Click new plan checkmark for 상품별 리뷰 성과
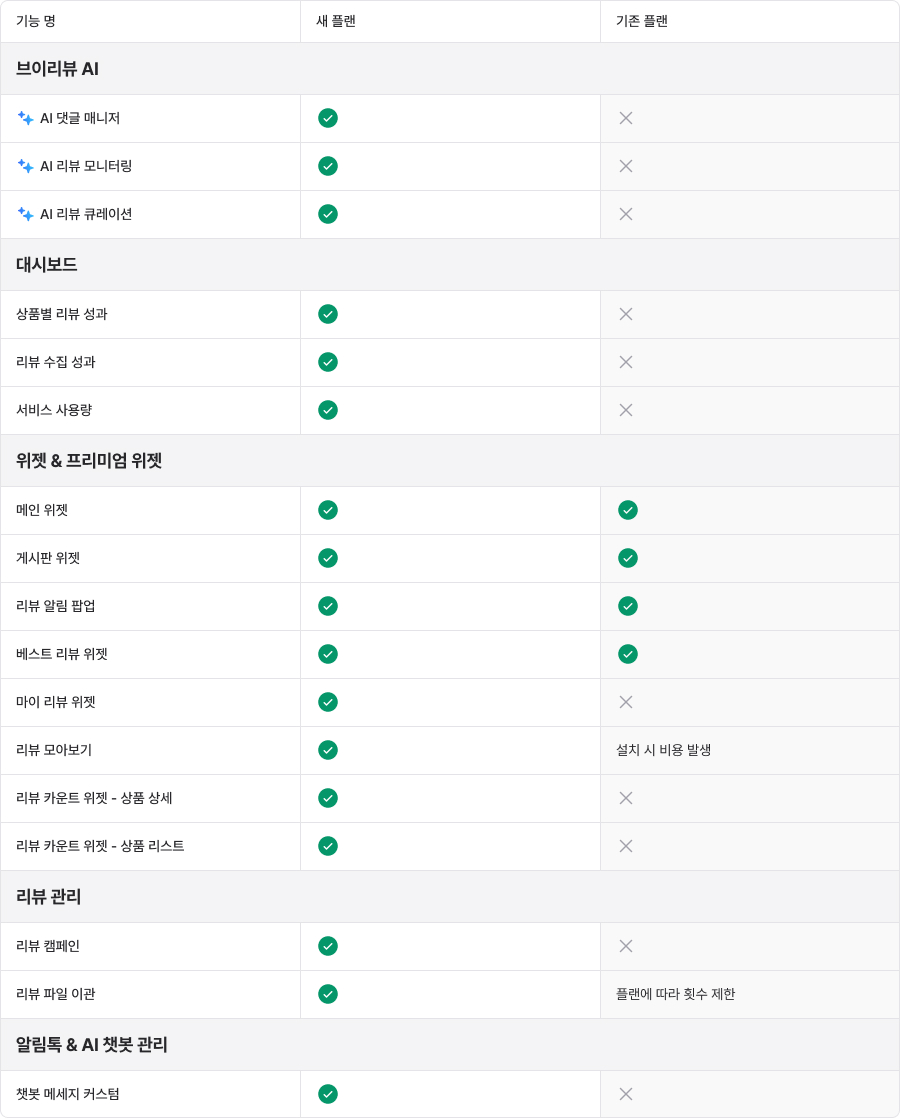 click(328, 314)
